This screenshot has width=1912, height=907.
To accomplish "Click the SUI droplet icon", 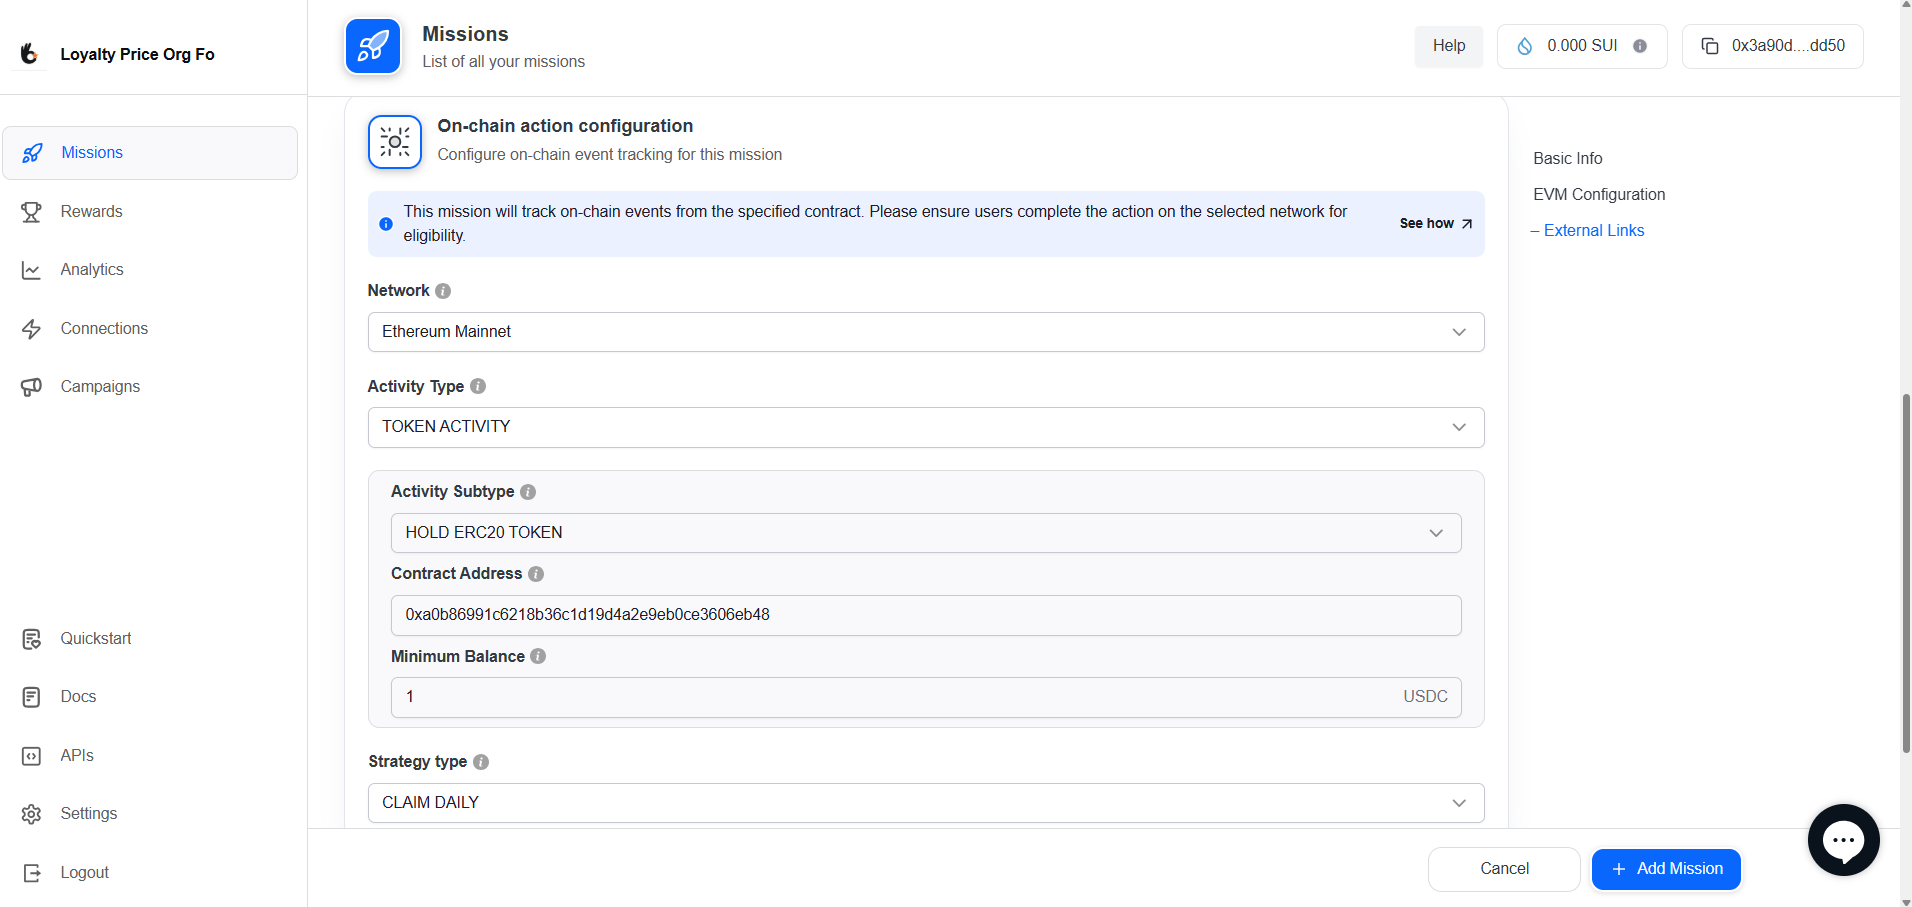I will coord(1525,46).
